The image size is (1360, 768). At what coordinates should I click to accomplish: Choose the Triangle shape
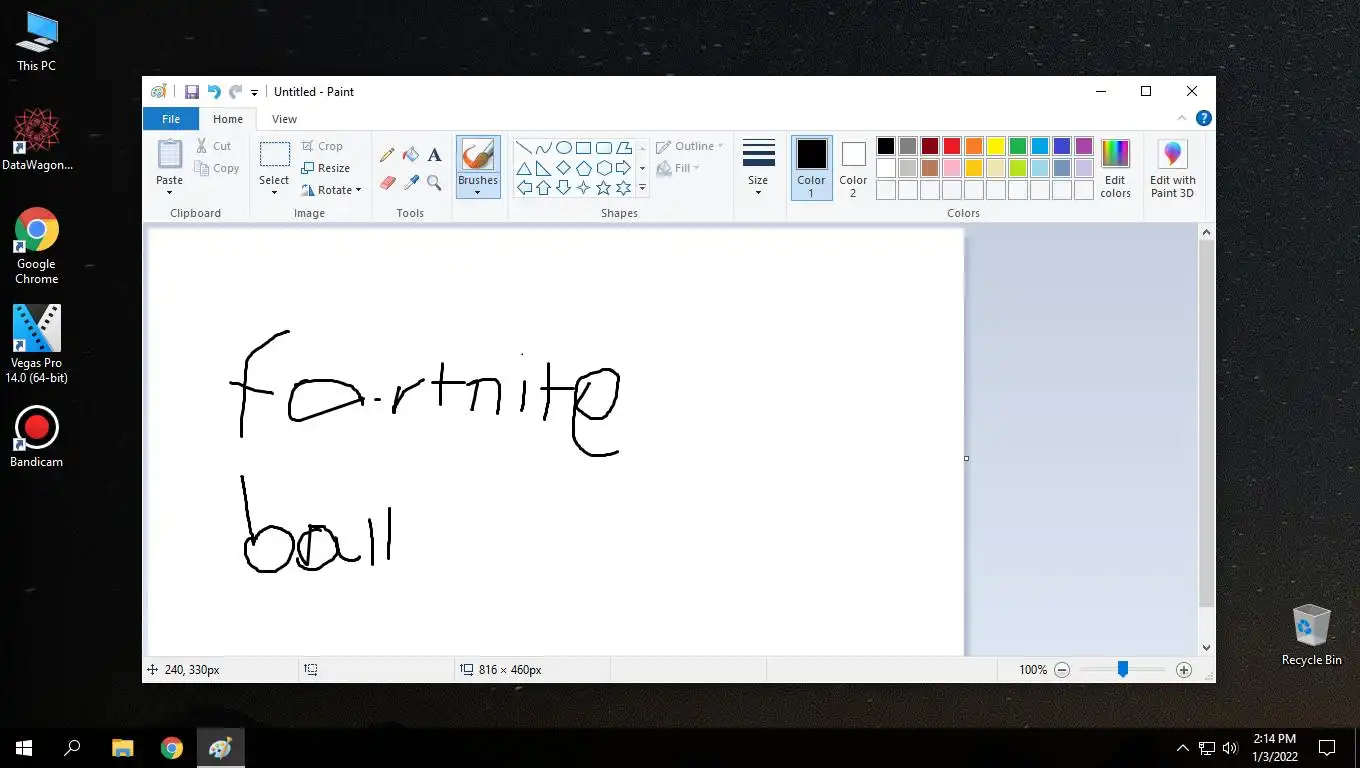coord(524,168)
